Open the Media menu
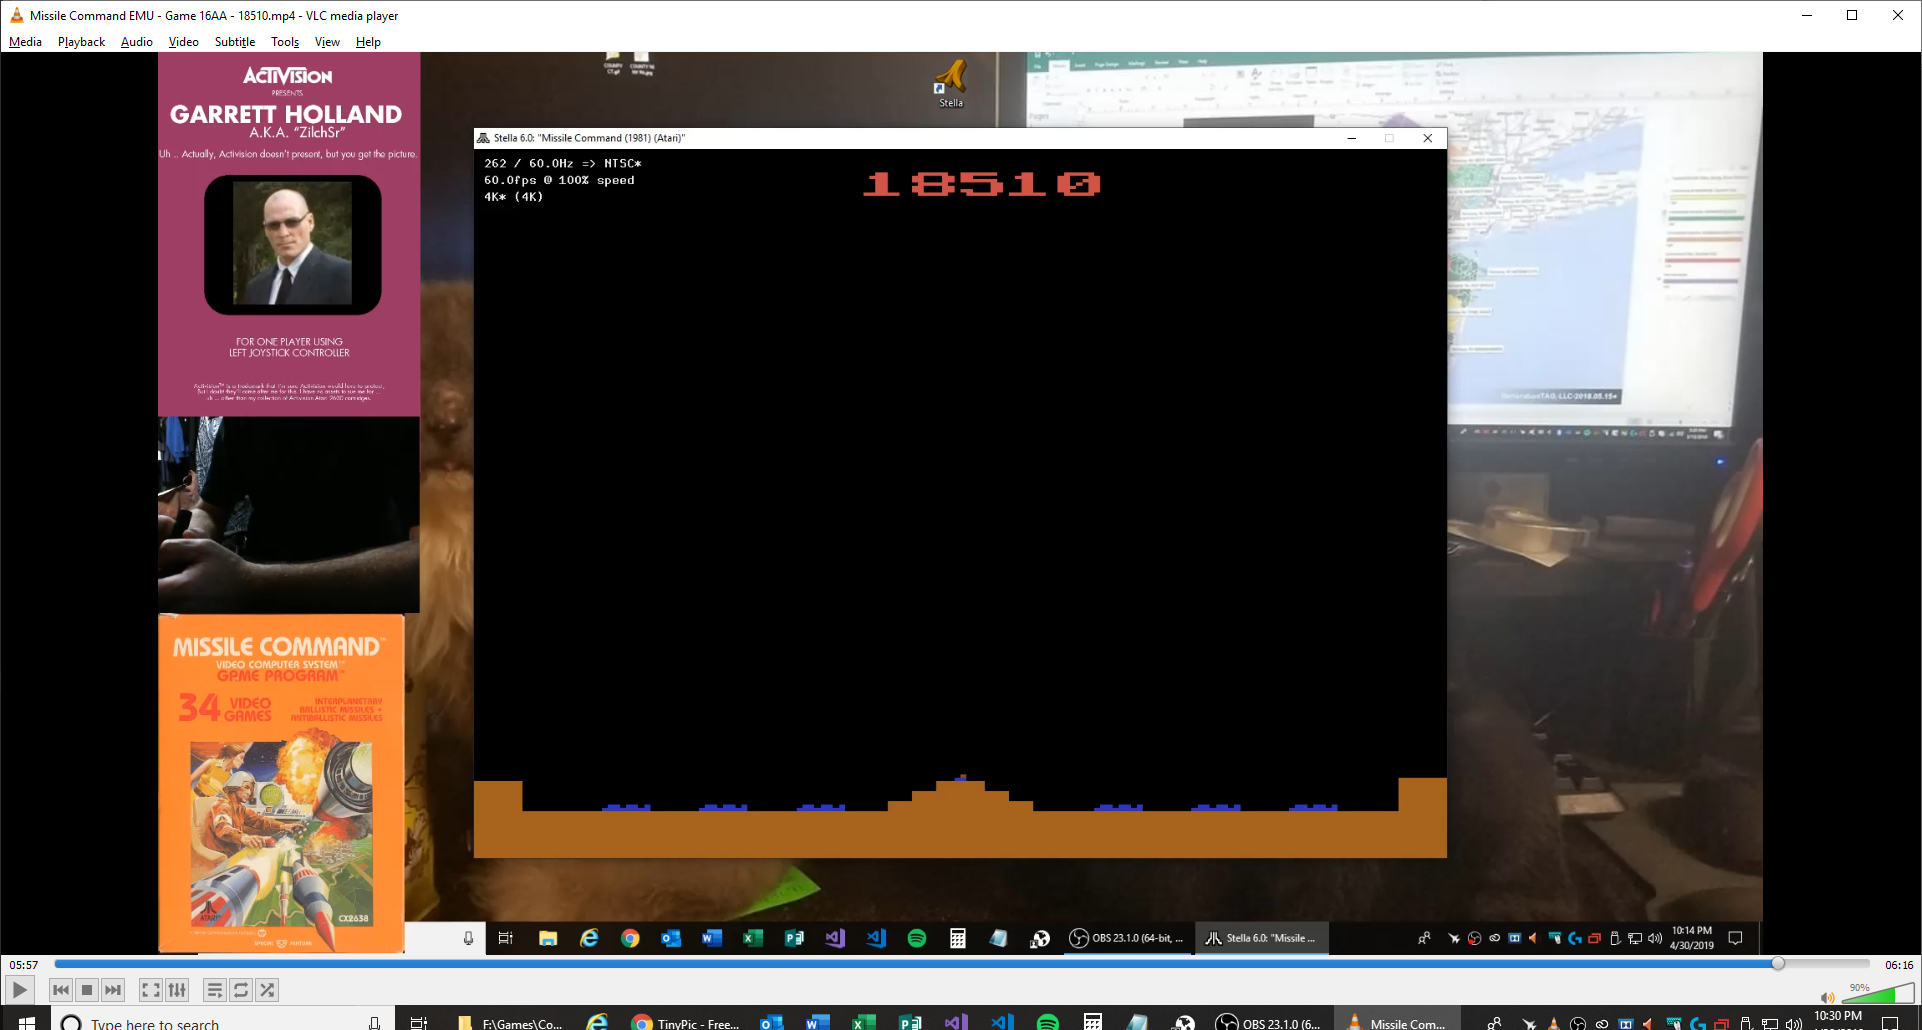Viewport: 1922px width, 1030px height. (x=25, y=42)
